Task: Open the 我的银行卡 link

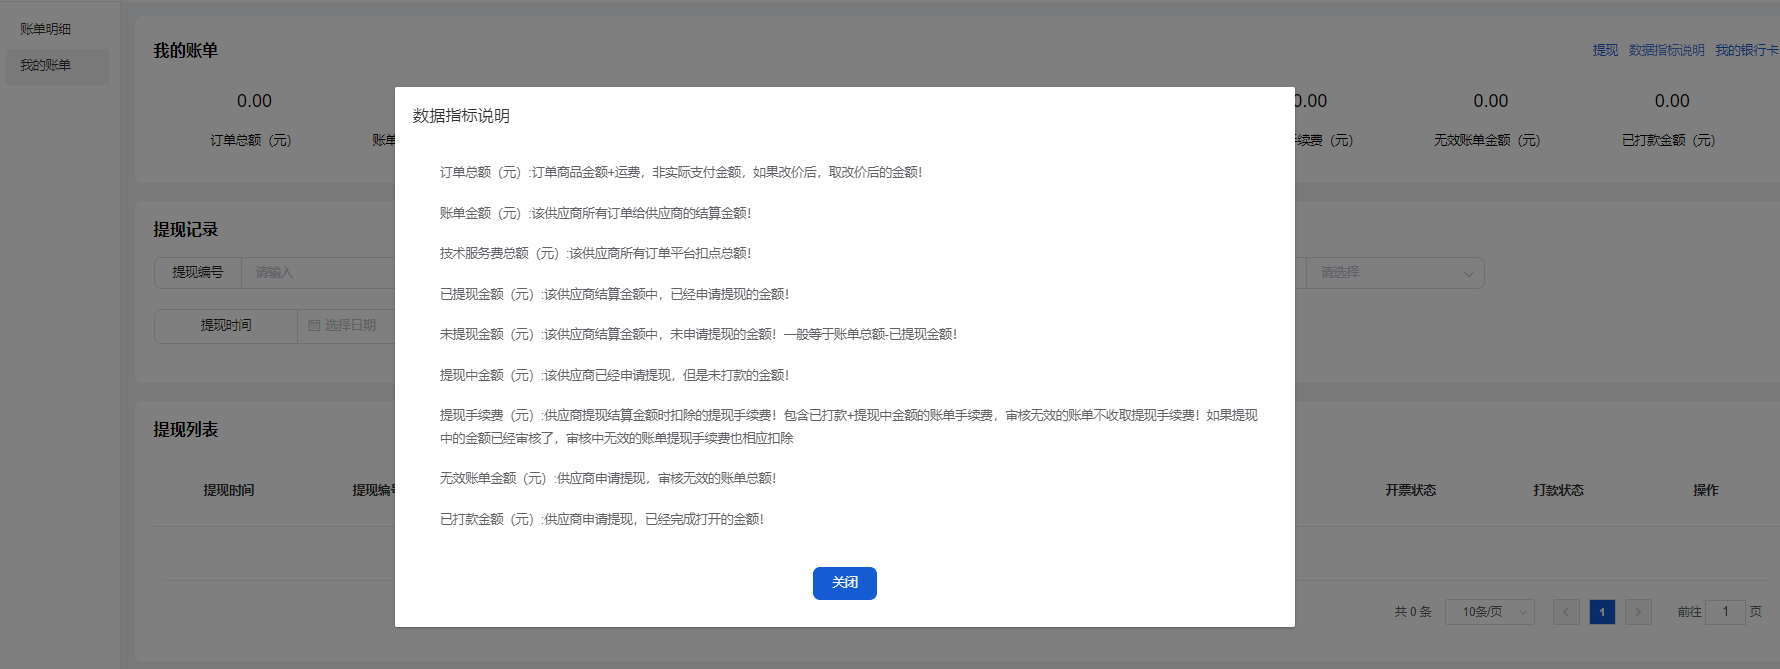Action: pos(1746,50)
